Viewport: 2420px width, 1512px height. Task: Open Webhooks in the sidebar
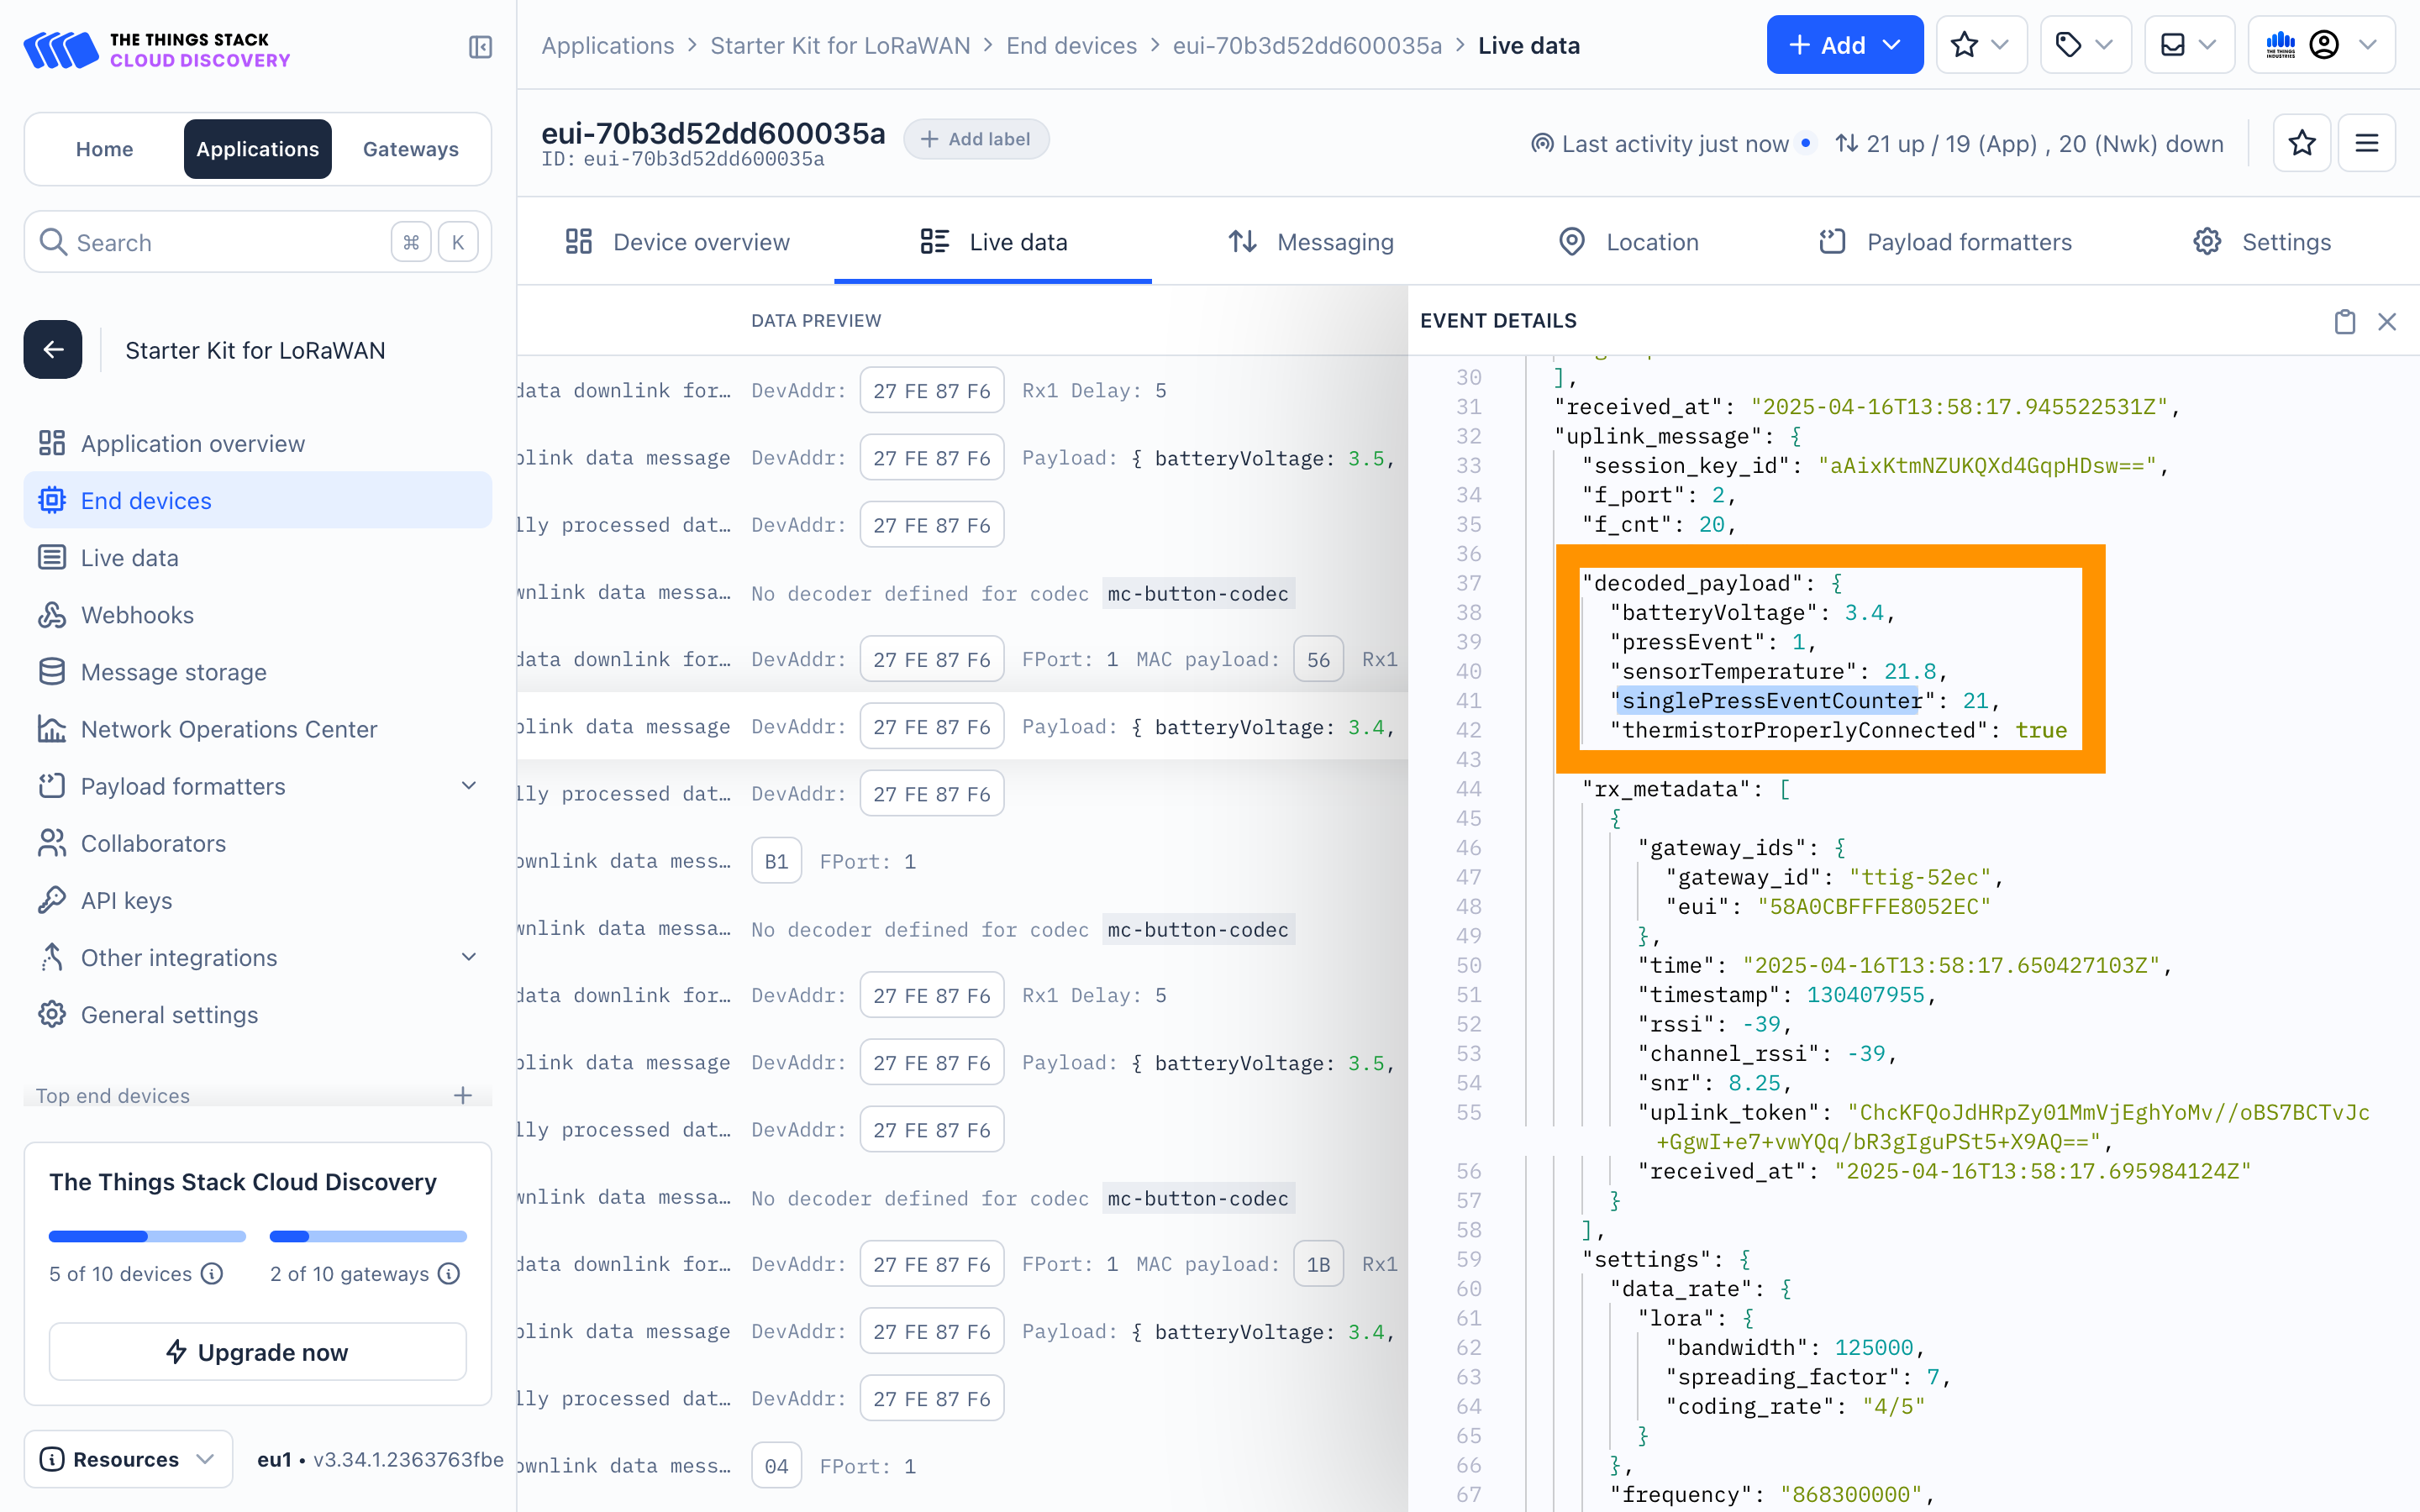[137, 615]
